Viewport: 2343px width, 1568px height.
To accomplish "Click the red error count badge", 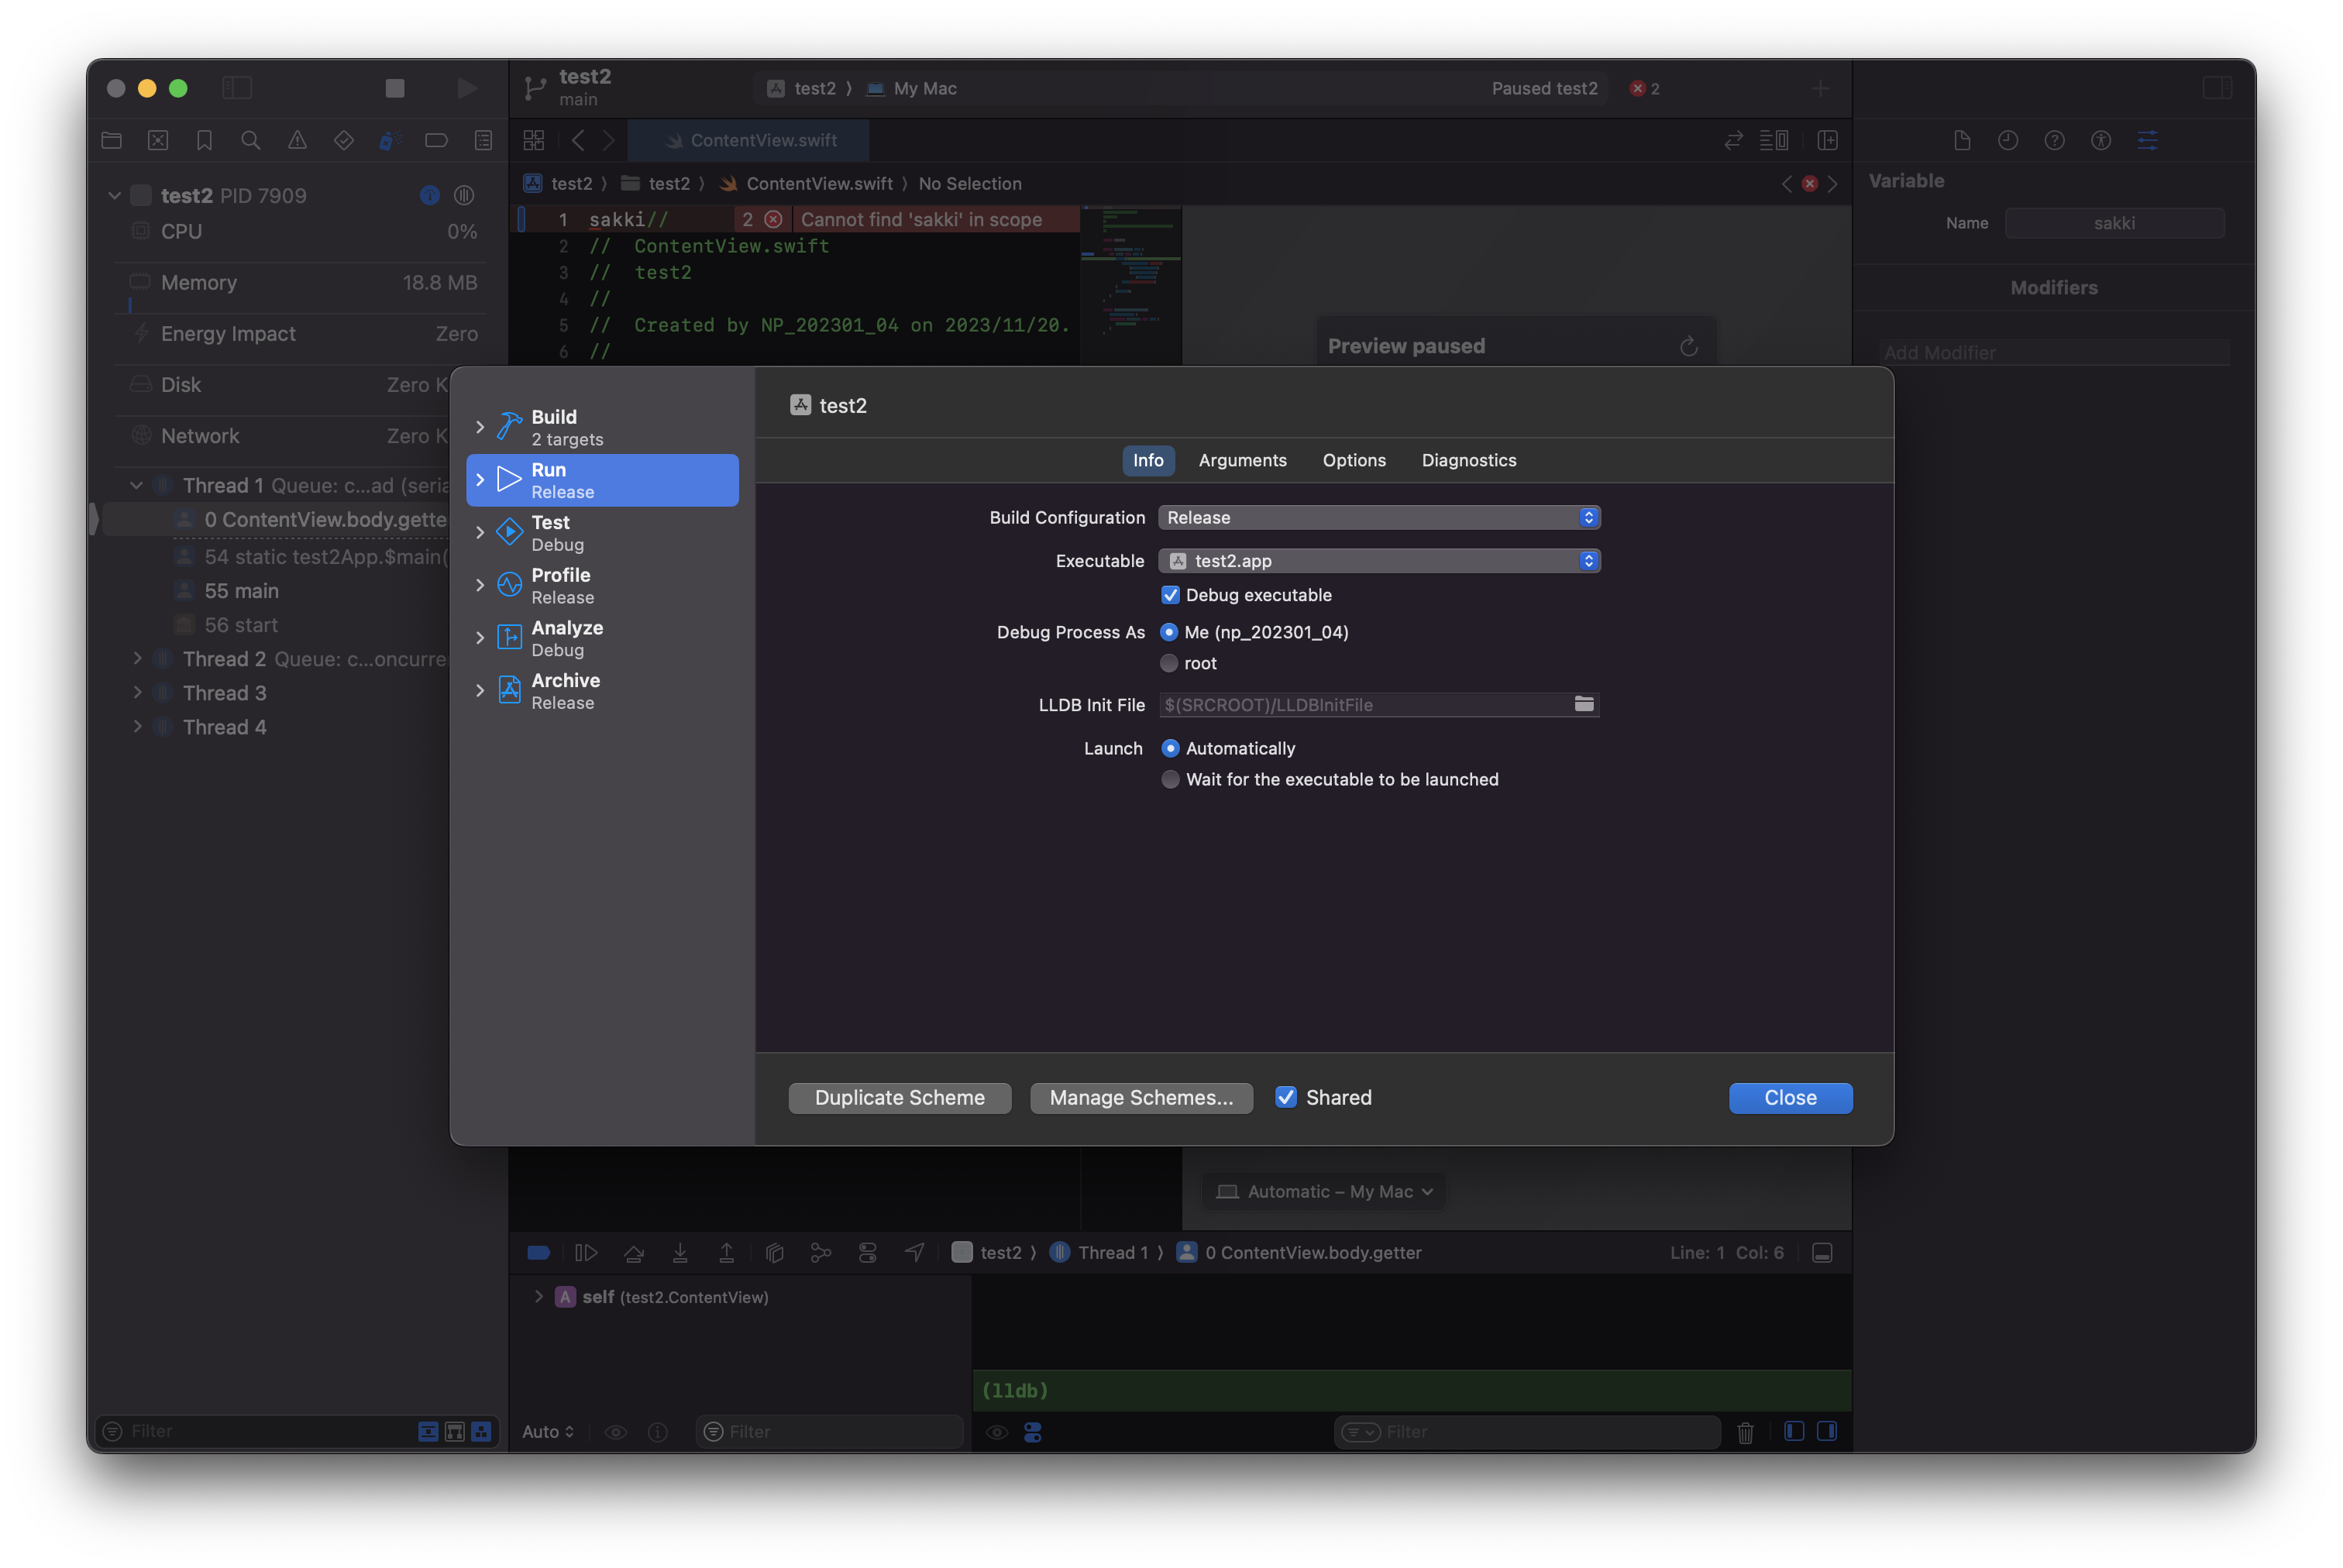I will 1644,88.
